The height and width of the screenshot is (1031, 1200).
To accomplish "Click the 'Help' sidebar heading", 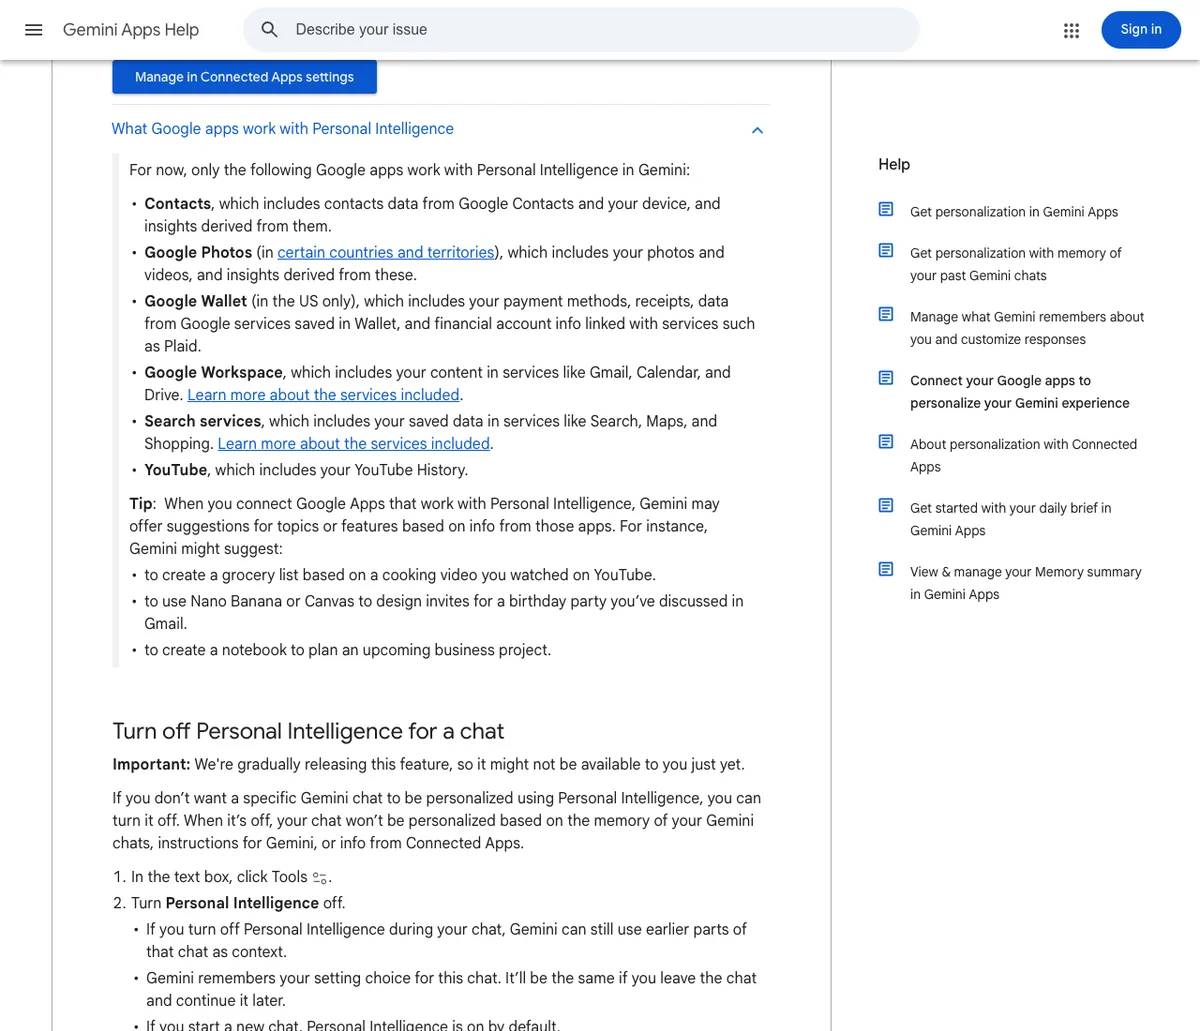I will (x=894, y=164).
